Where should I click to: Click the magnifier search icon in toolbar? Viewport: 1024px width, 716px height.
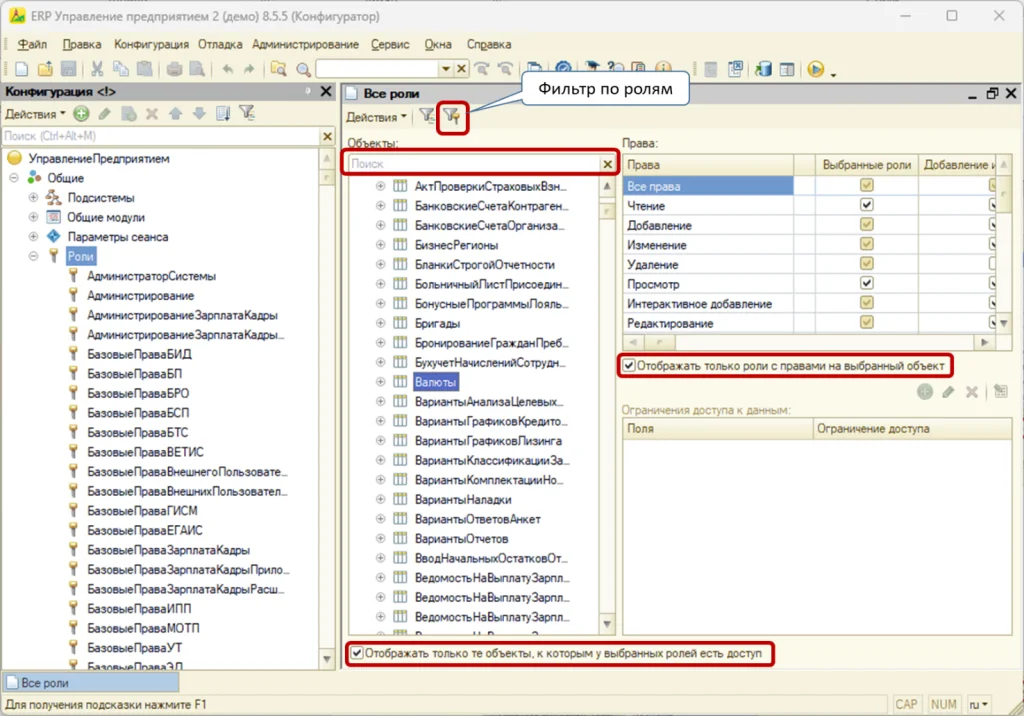coord(304,69)
